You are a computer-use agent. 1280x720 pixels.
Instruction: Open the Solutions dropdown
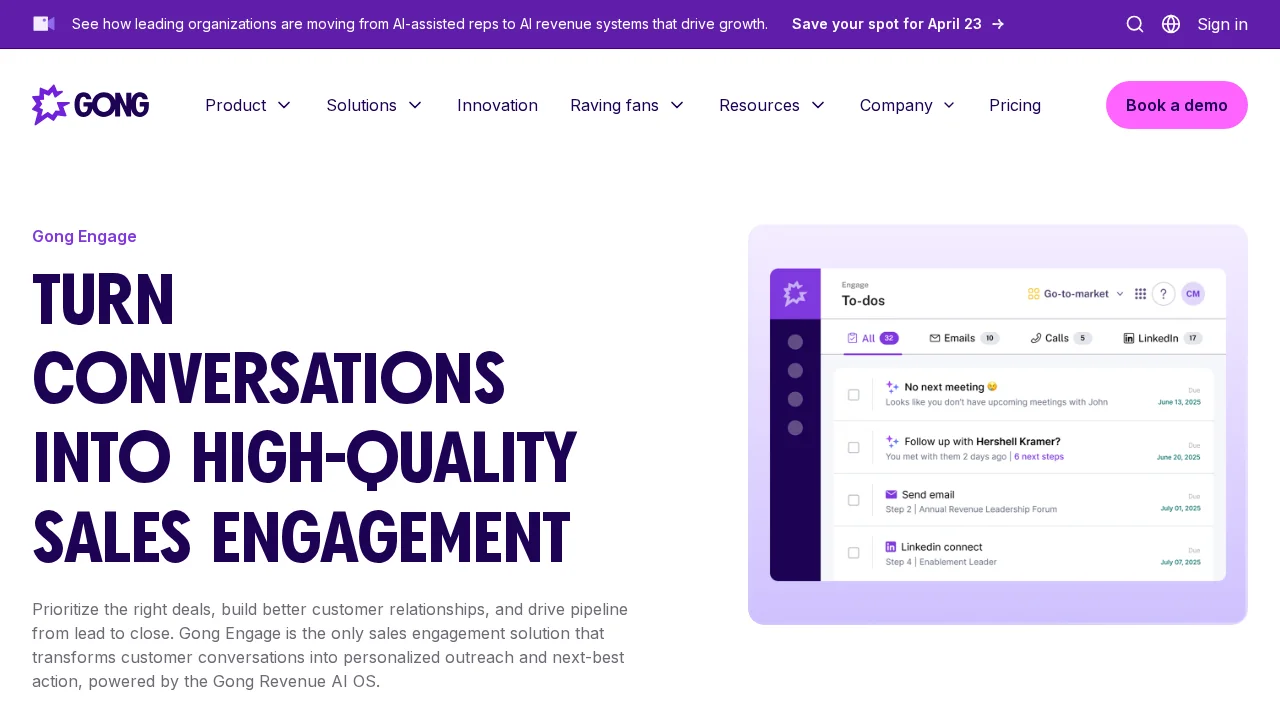click(x=374, y=105)
